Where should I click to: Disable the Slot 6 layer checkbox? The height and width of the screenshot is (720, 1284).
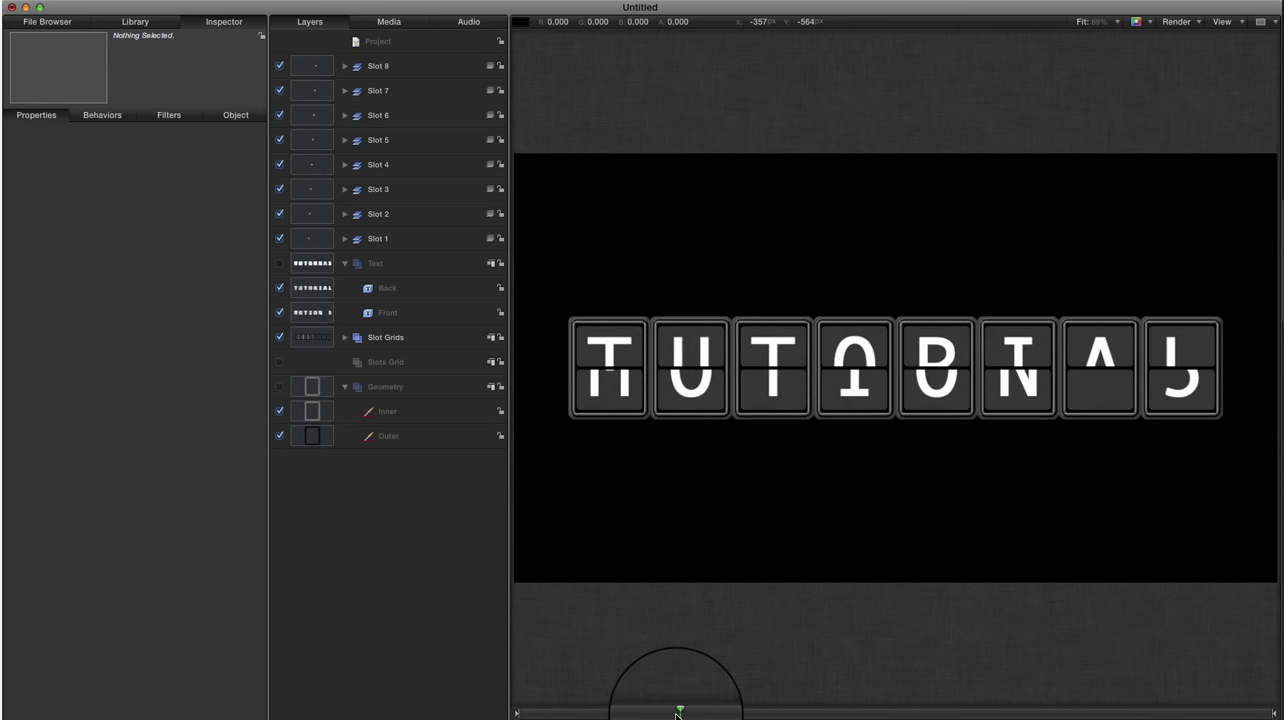click(280, 115)
